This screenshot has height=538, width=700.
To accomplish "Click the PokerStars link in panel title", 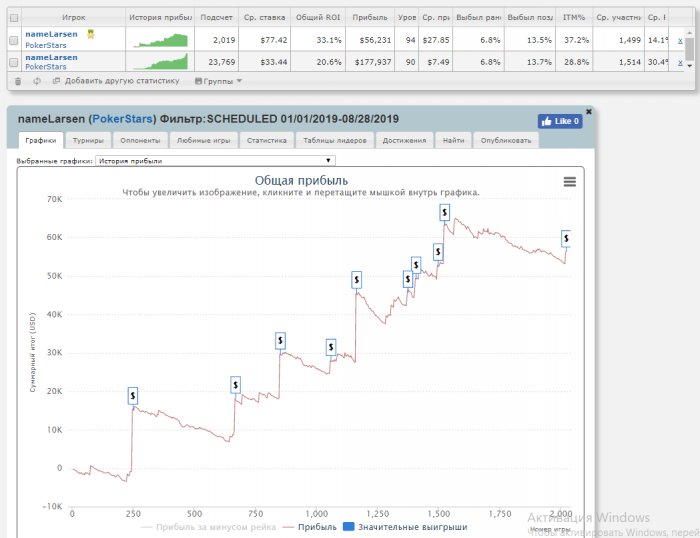I will [x=123, y=119].
